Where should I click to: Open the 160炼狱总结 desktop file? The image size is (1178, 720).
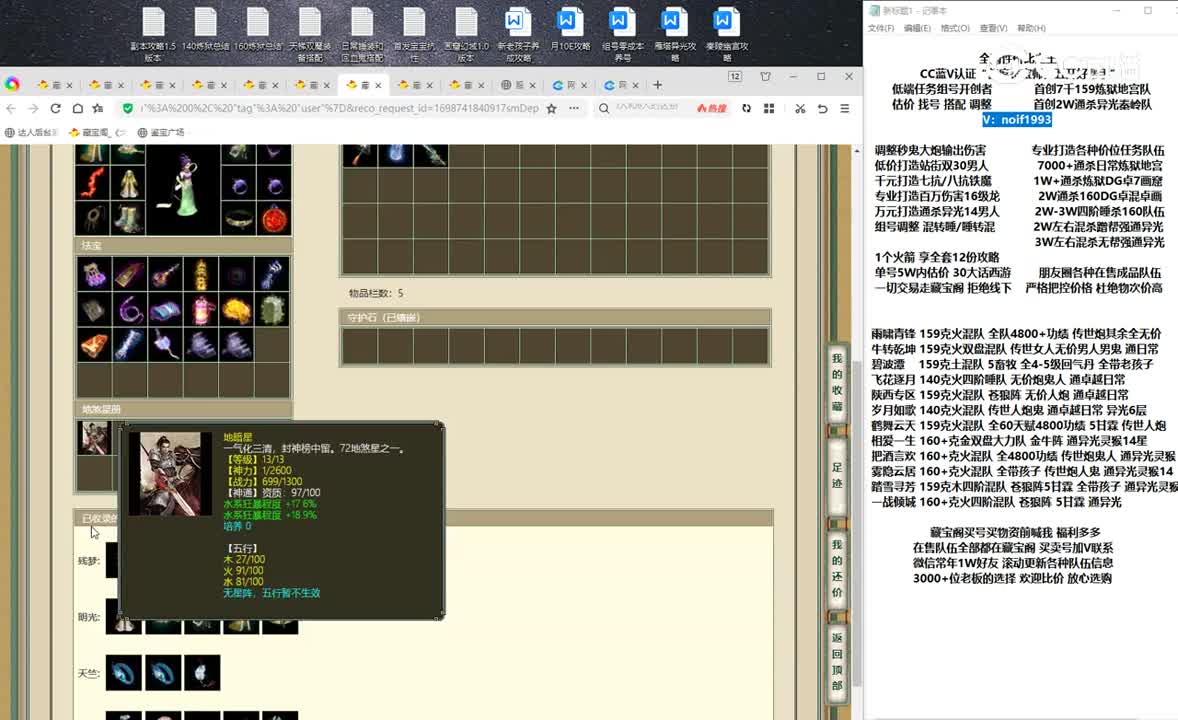coord(258,30)
